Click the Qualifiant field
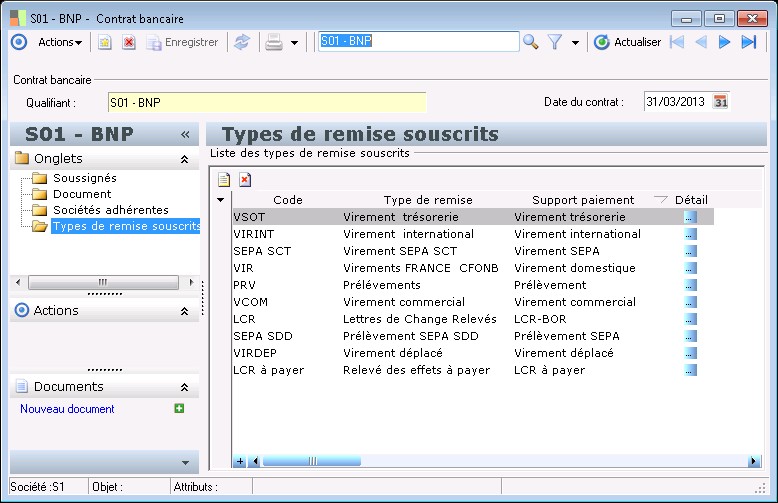Image resolution: width=778 pixels, height=503 pixels. pyautogui.click(x=267, y=103)
